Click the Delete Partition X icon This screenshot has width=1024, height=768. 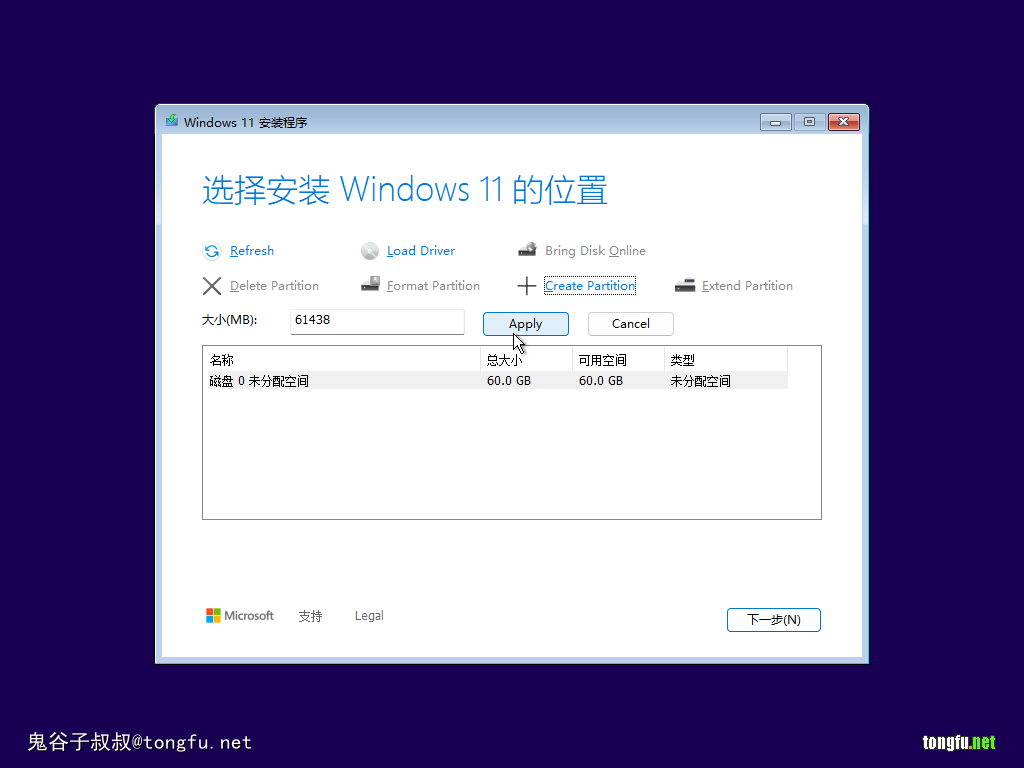(x=212, y=286)
